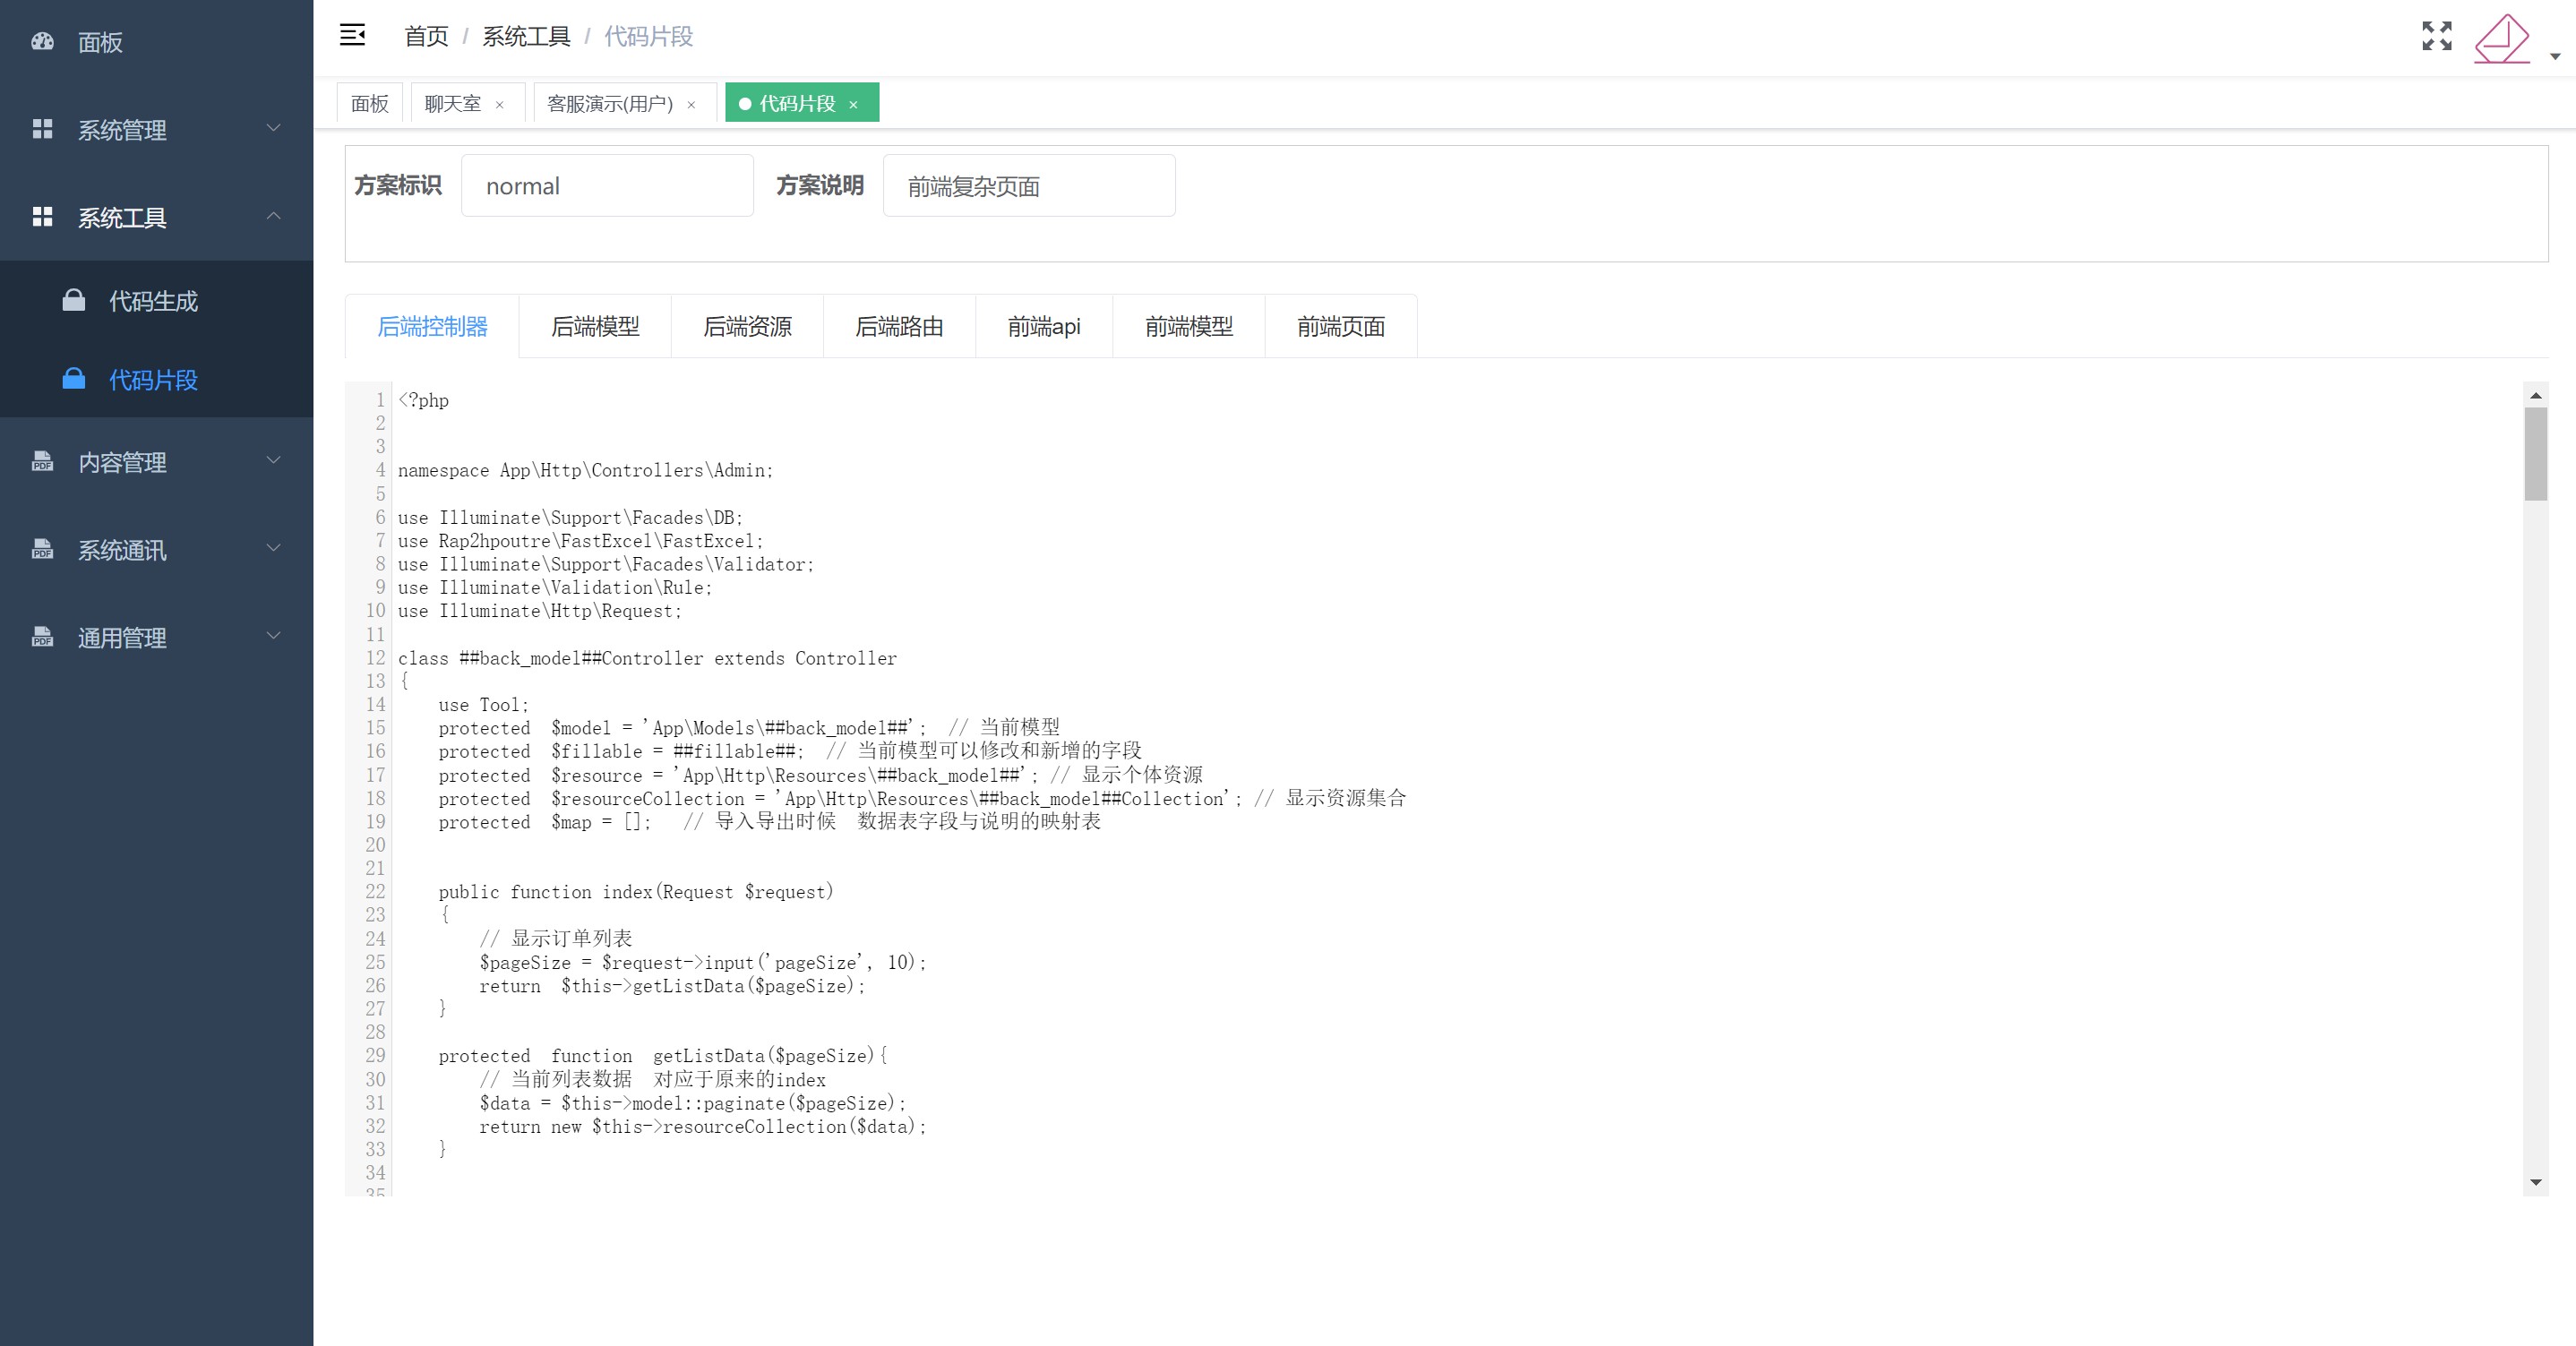
Task: Click the PDF icon next to 内容管理
Action: tap(42, 462)
